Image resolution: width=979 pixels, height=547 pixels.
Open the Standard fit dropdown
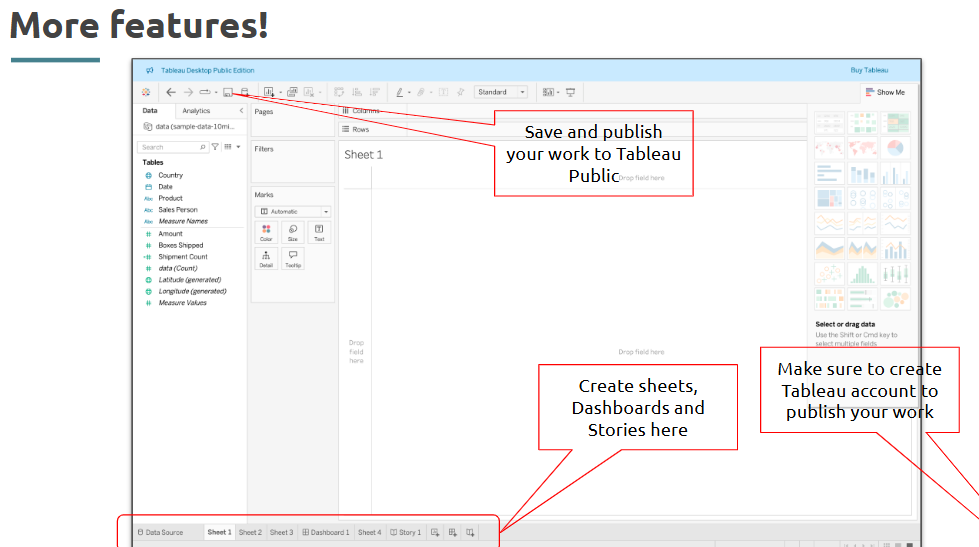(501, 92)
